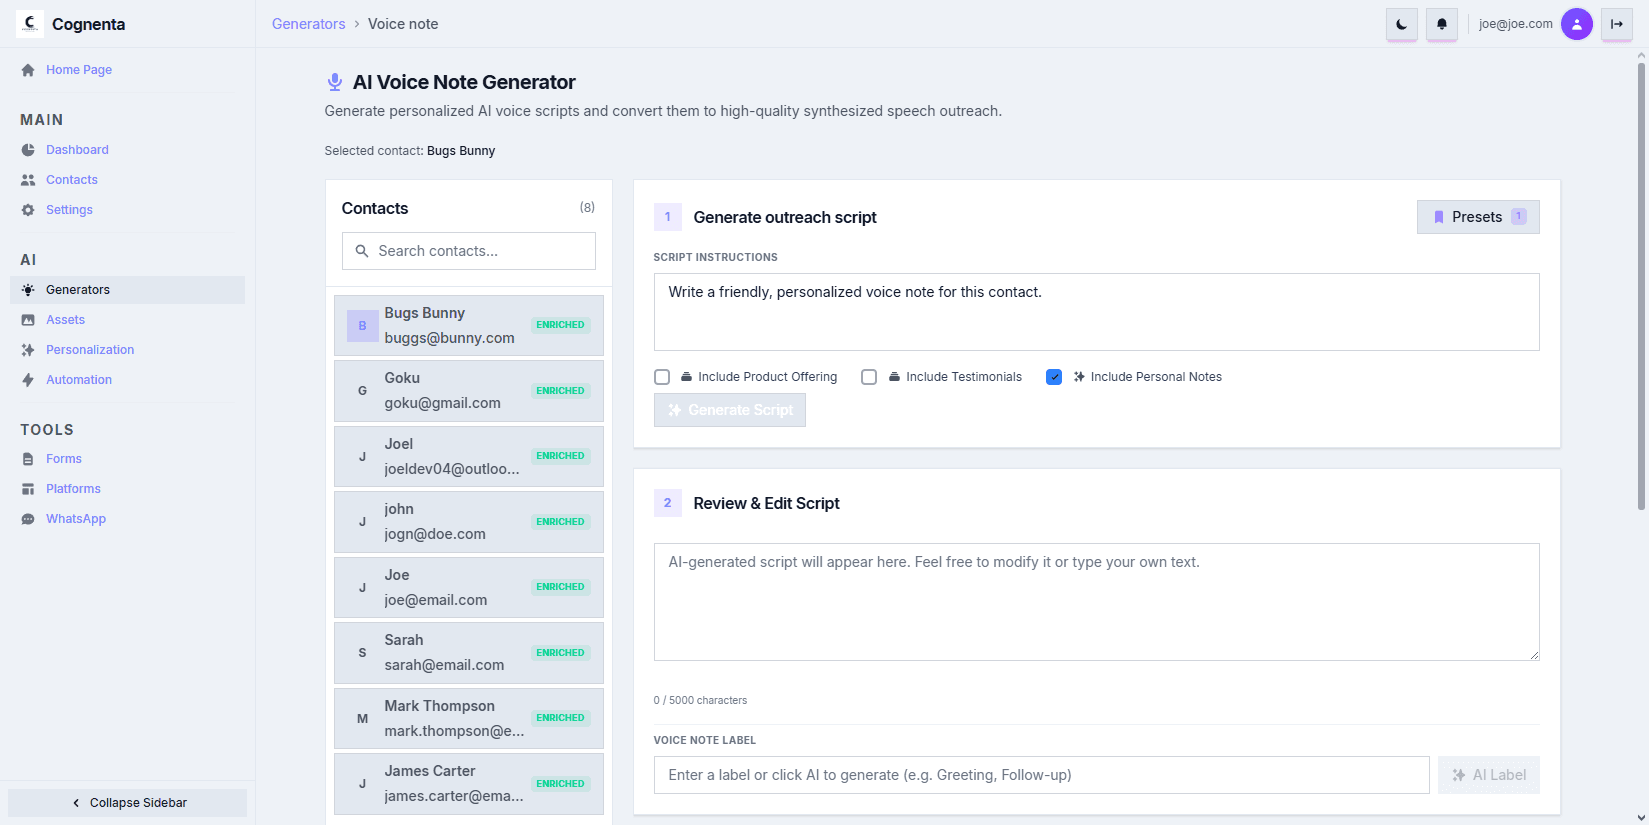Click the Bugs Bunny avatar letter B

(362, 326)
